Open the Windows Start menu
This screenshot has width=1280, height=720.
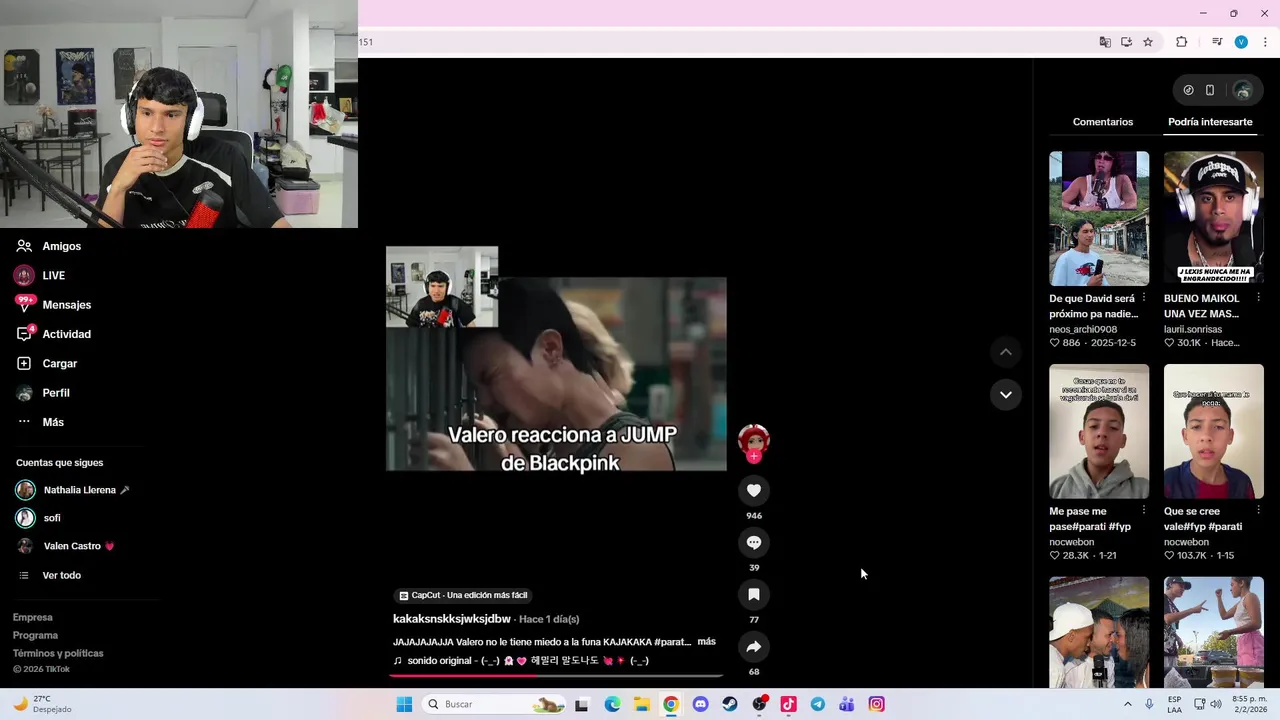(x=404, y=704)
